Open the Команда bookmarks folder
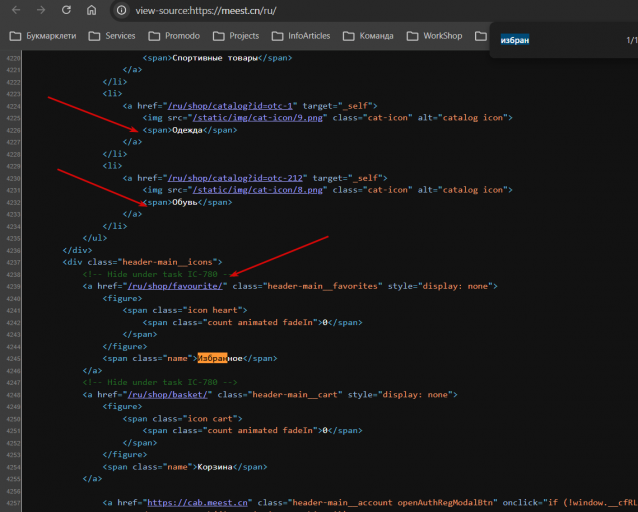The width and height of the screenshot is (638, 512). [368, 36]
